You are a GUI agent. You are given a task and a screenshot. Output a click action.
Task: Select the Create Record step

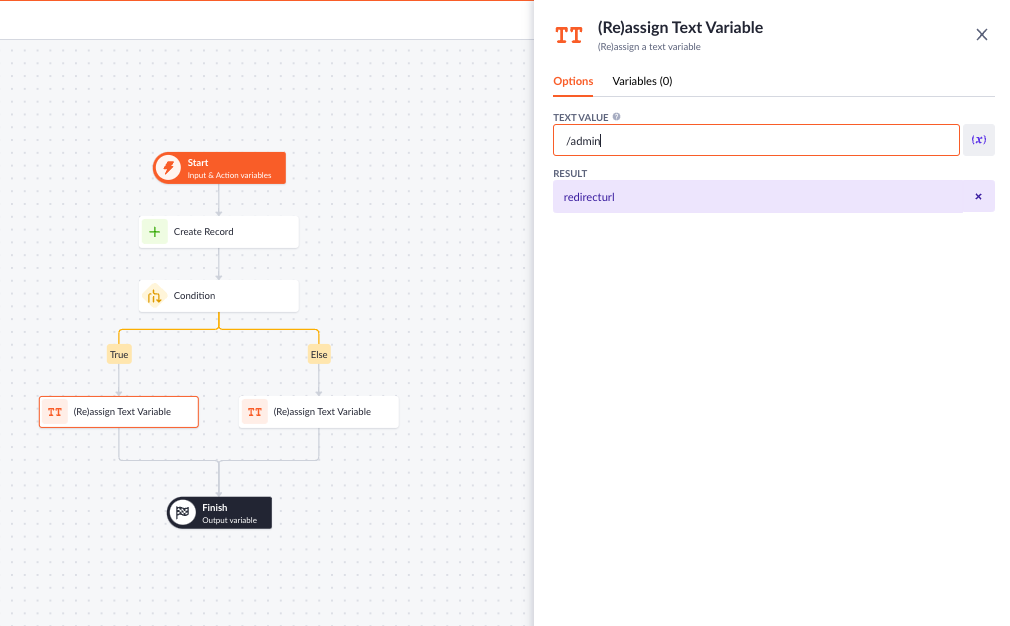point(219,232)
